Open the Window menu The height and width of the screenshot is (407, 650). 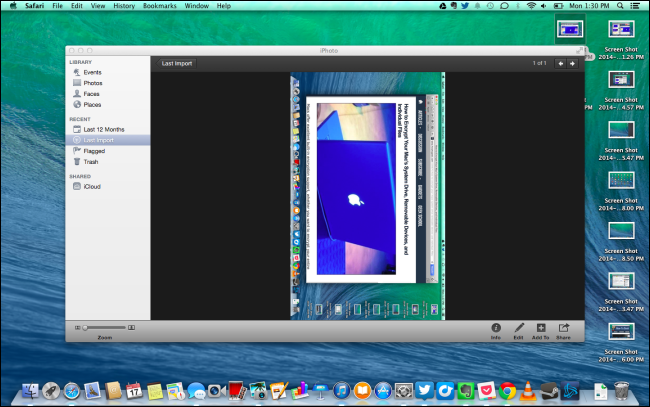click(x=196, y=6)
